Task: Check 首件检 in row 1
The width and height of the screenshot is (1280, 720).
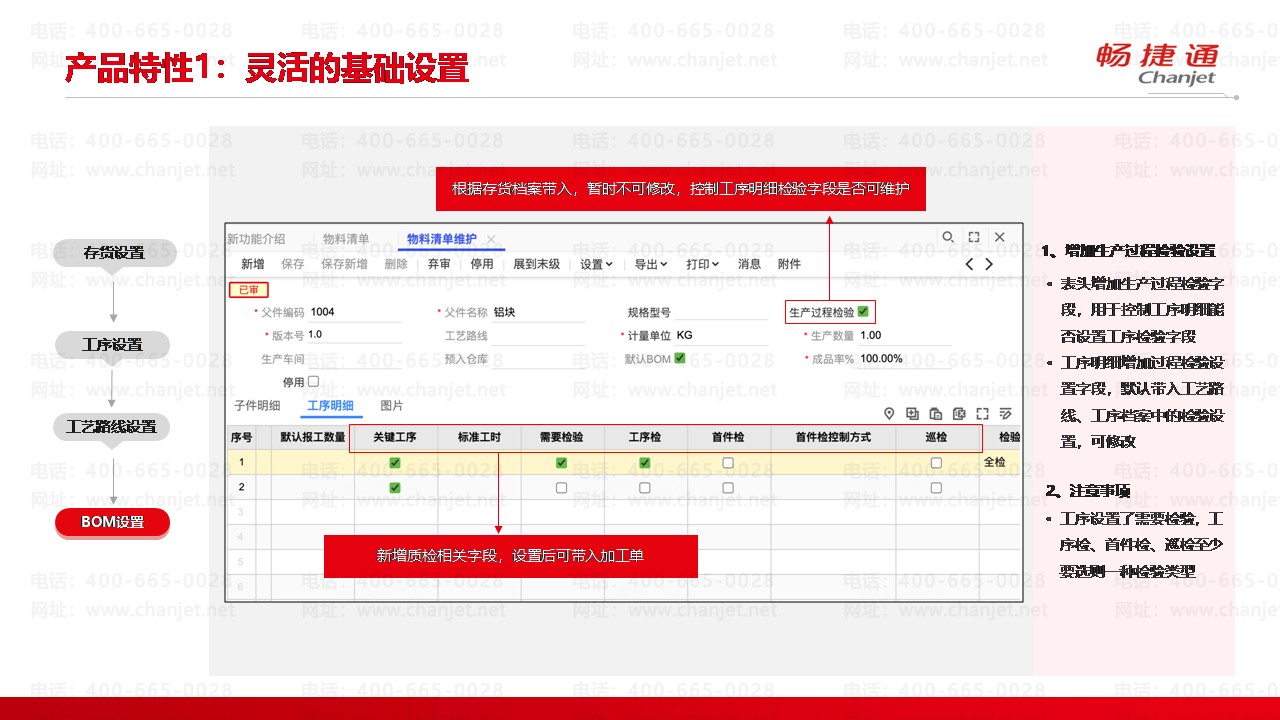Action: click(728, 462)
